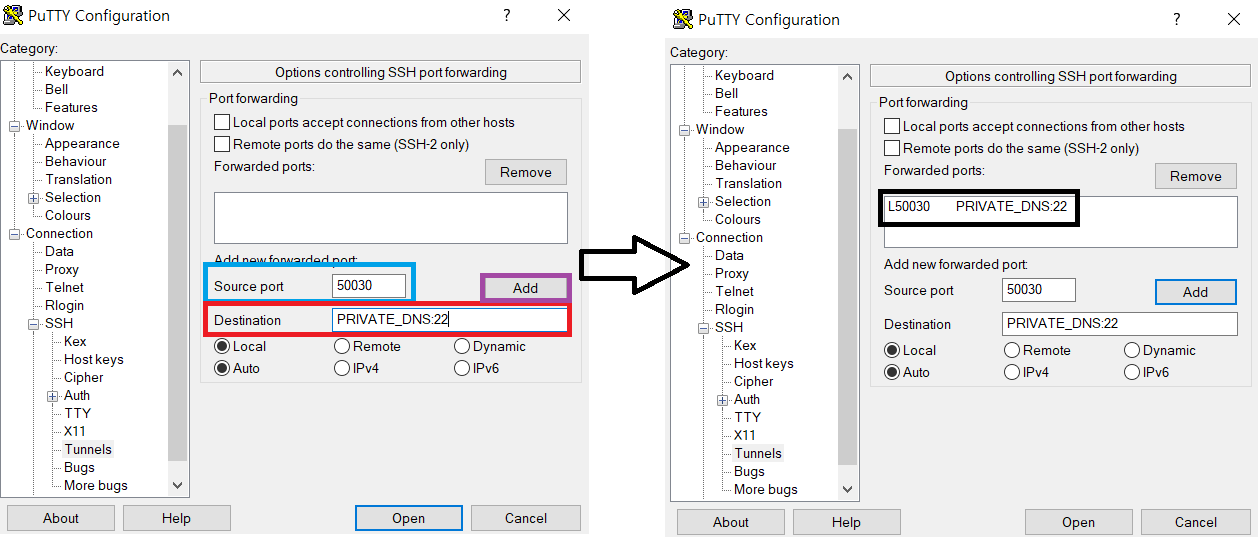This screenshot has height=537, width=1258.
Task: Choose the IPv4 option in right window
Action: point(1012,372)
